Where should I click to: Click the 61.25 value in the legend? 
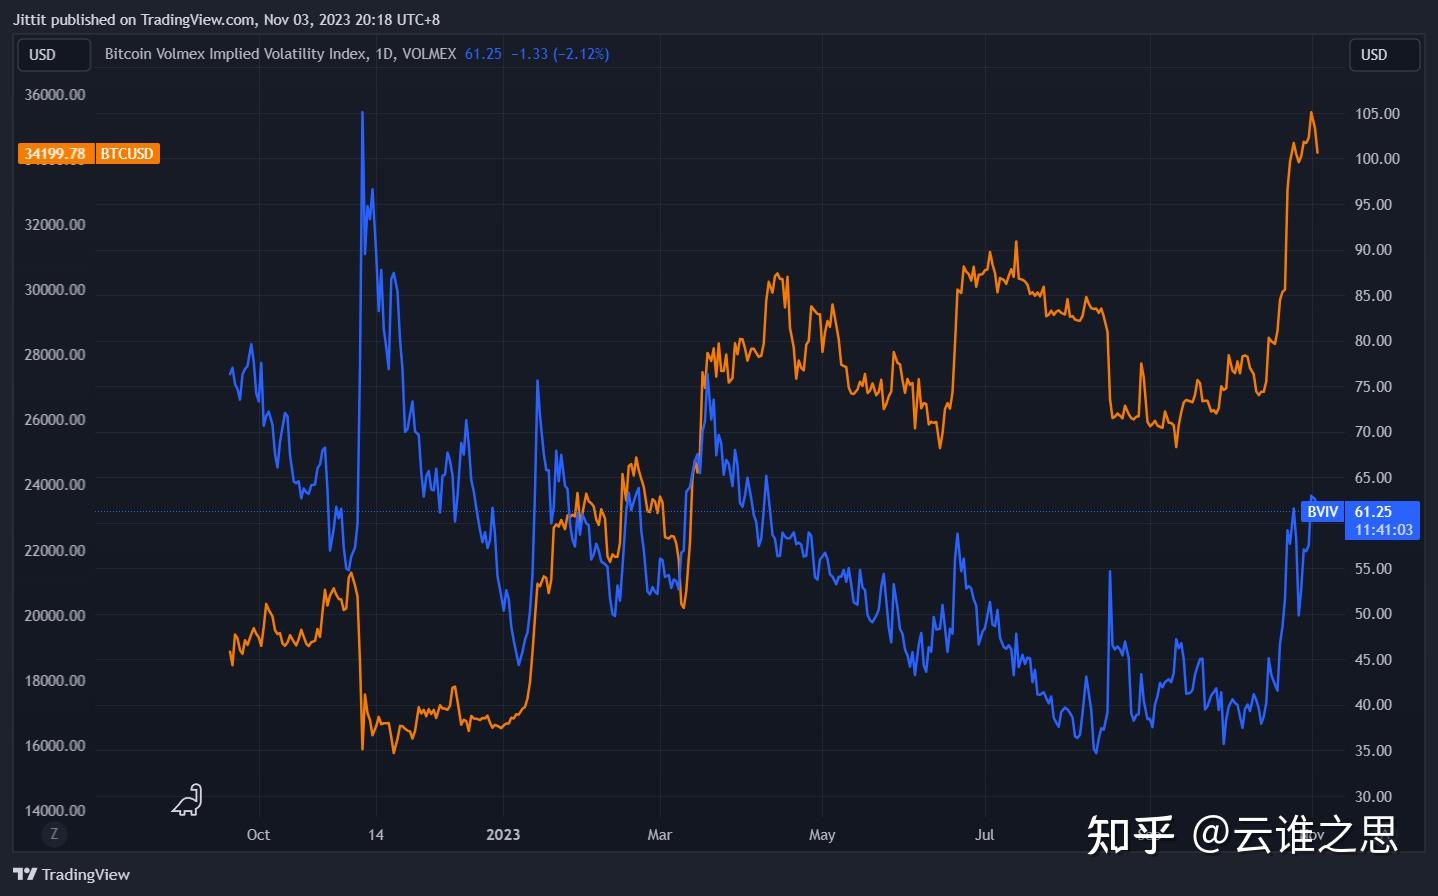[483, 54]
